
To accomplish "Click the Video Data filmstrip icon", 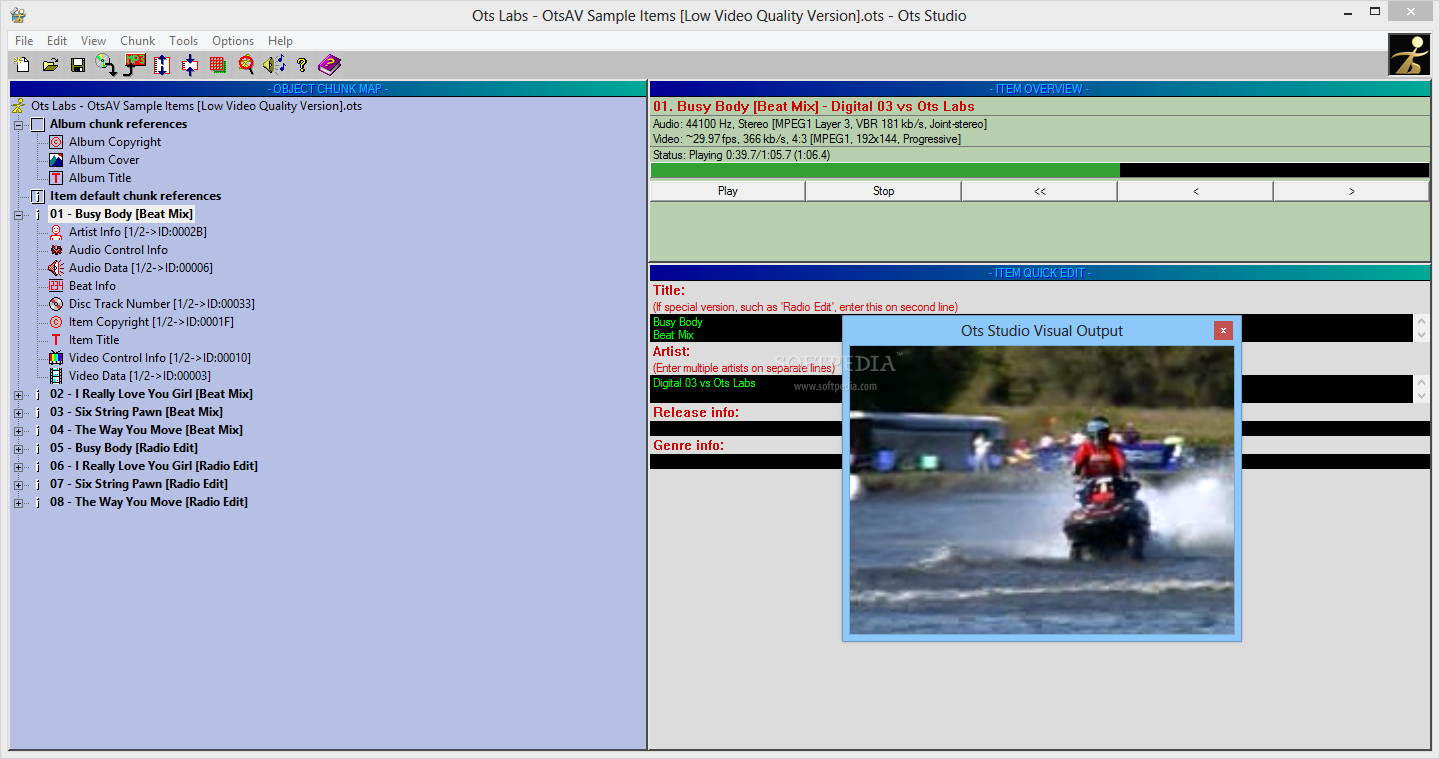I will pos(56,376).
